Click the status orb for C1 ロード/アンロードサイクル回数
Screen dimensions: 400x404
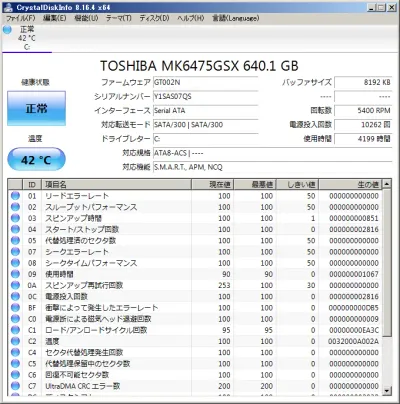pos(15,330)
